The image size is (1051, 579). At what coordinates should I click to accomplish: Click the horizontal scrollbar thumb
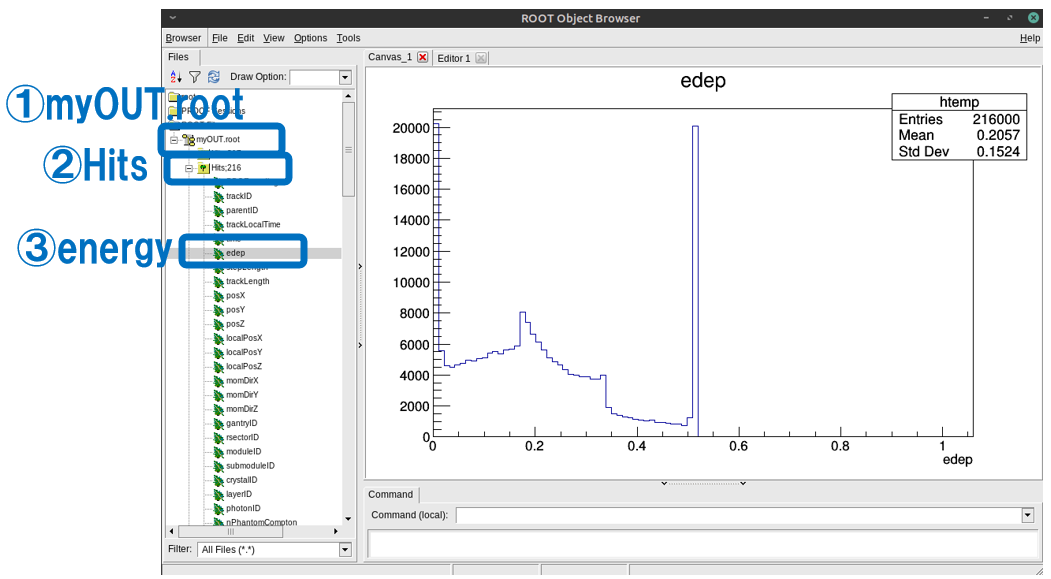[230, 531]
